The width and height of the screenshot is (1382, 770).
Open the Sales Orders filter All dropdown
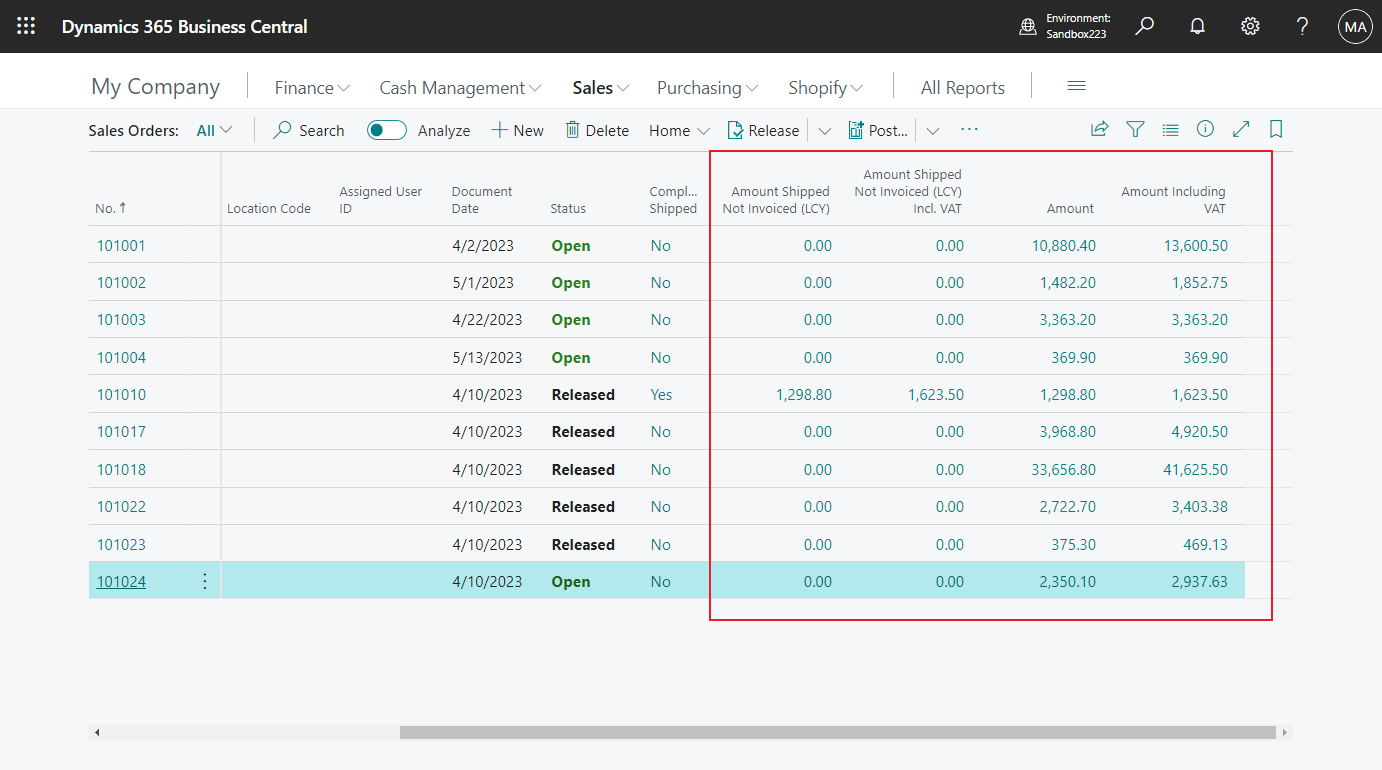(x=214, y=130)
